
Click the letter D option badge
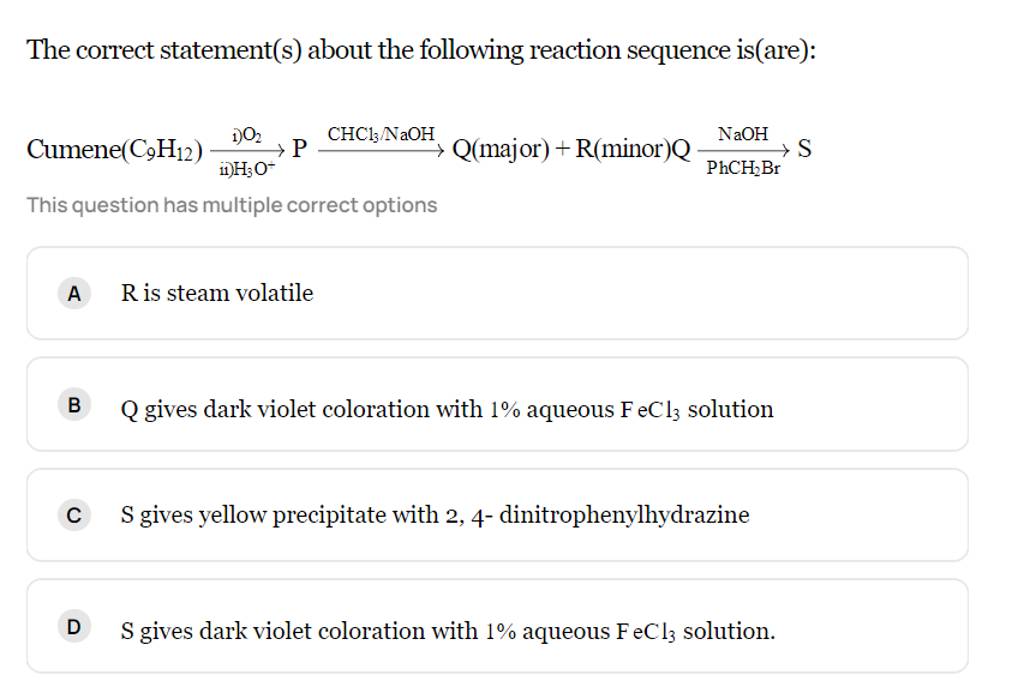72,627
